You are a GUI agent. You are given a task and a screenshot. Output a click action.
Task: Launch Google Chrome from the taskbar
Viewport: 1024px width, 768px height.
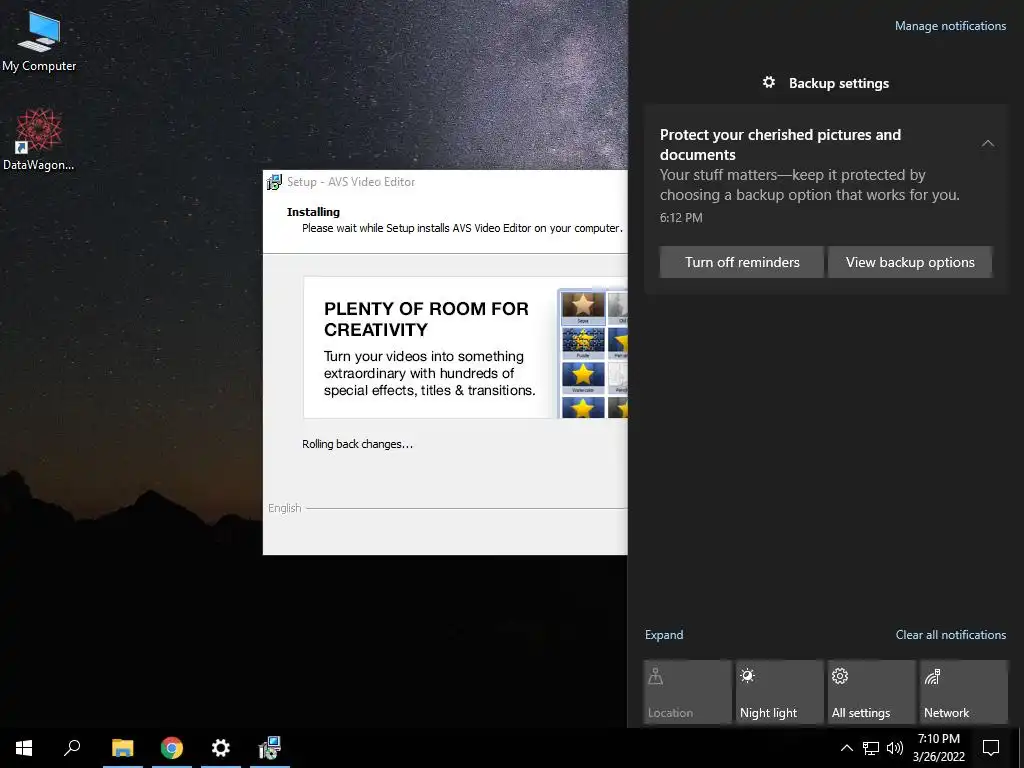(172, 748)
